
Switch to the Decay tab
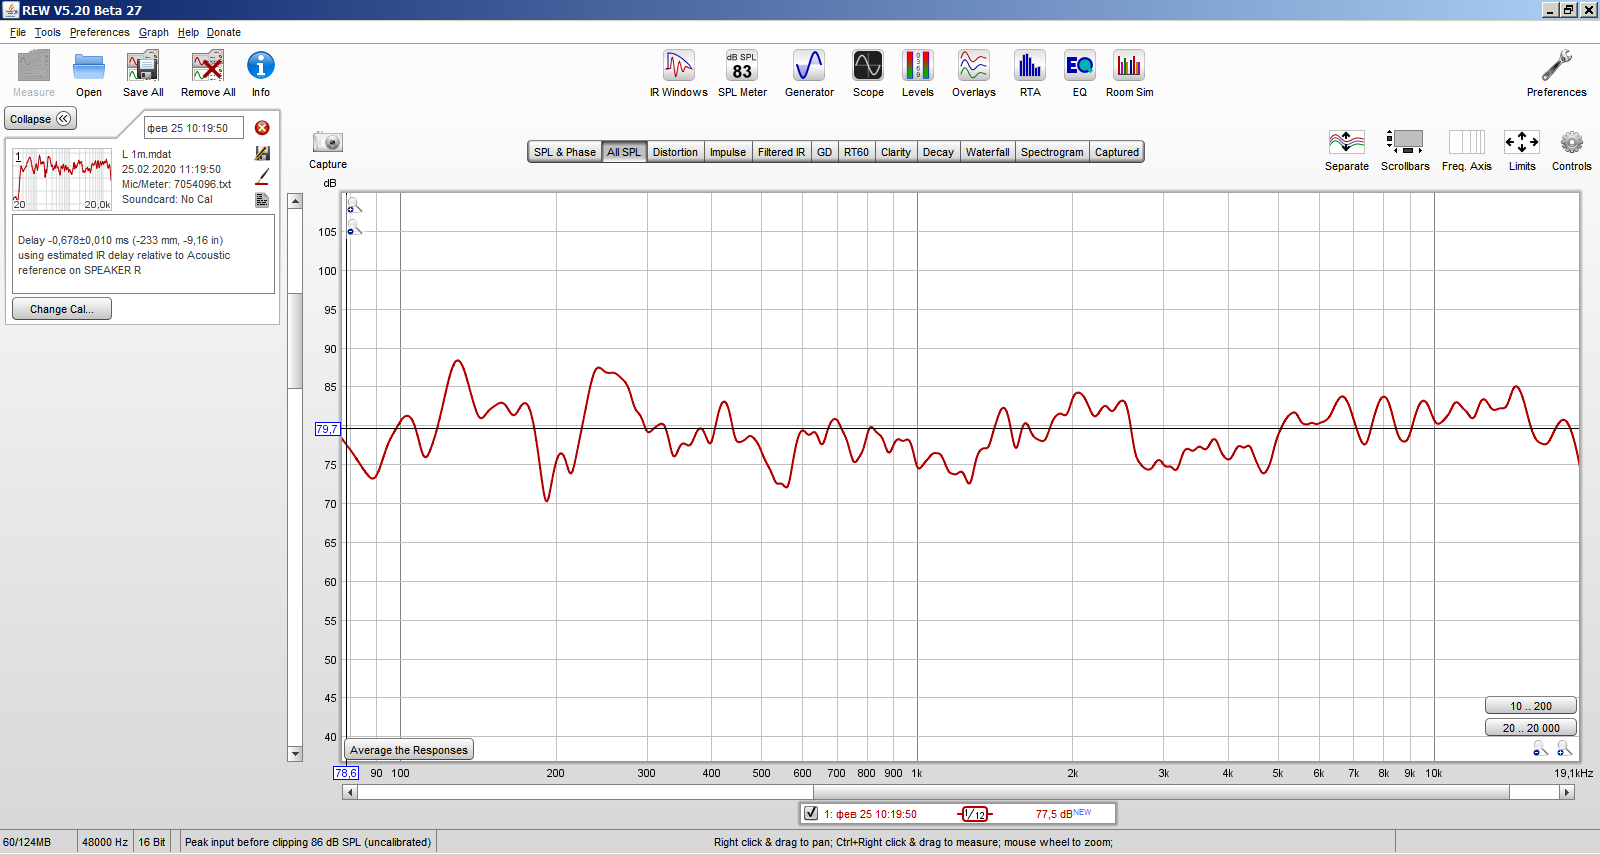click(938, 152)
